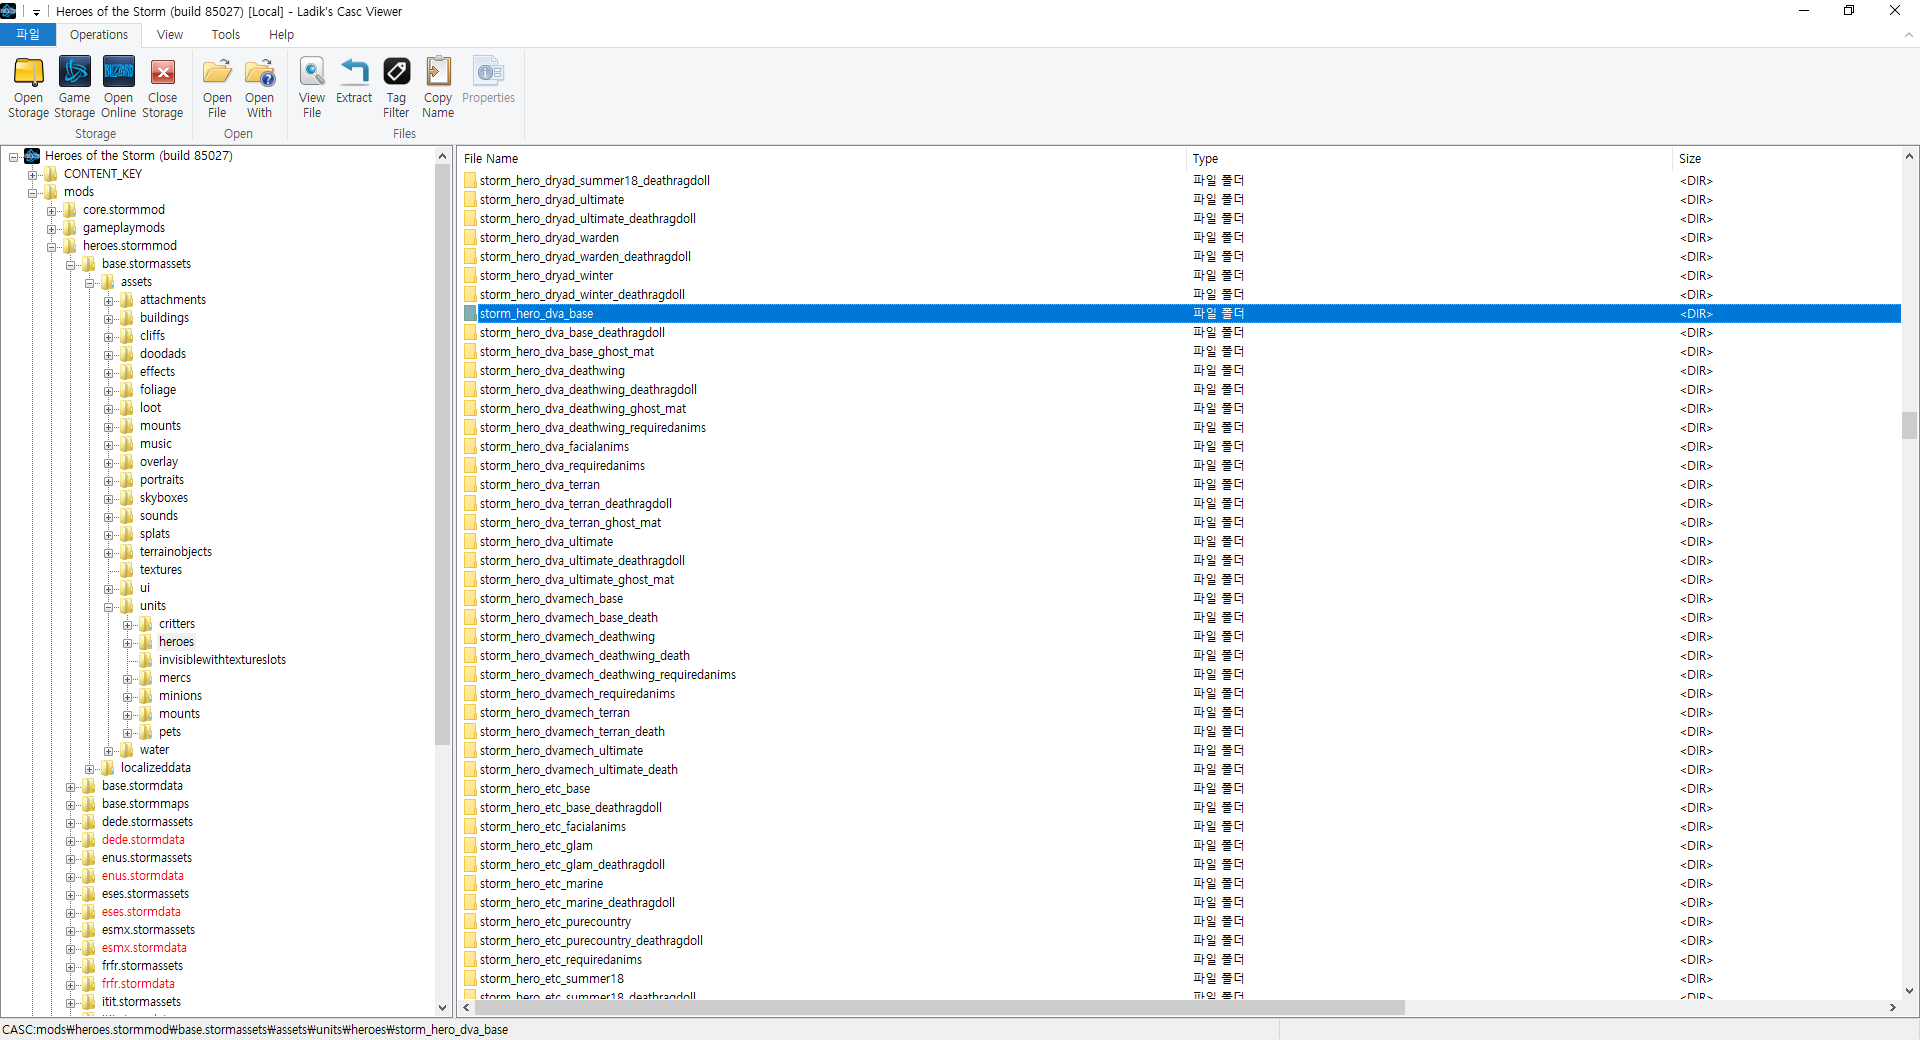Sort by File Name column header
The height and width of the screenshot is (1040, 1920).
point(822,159)
